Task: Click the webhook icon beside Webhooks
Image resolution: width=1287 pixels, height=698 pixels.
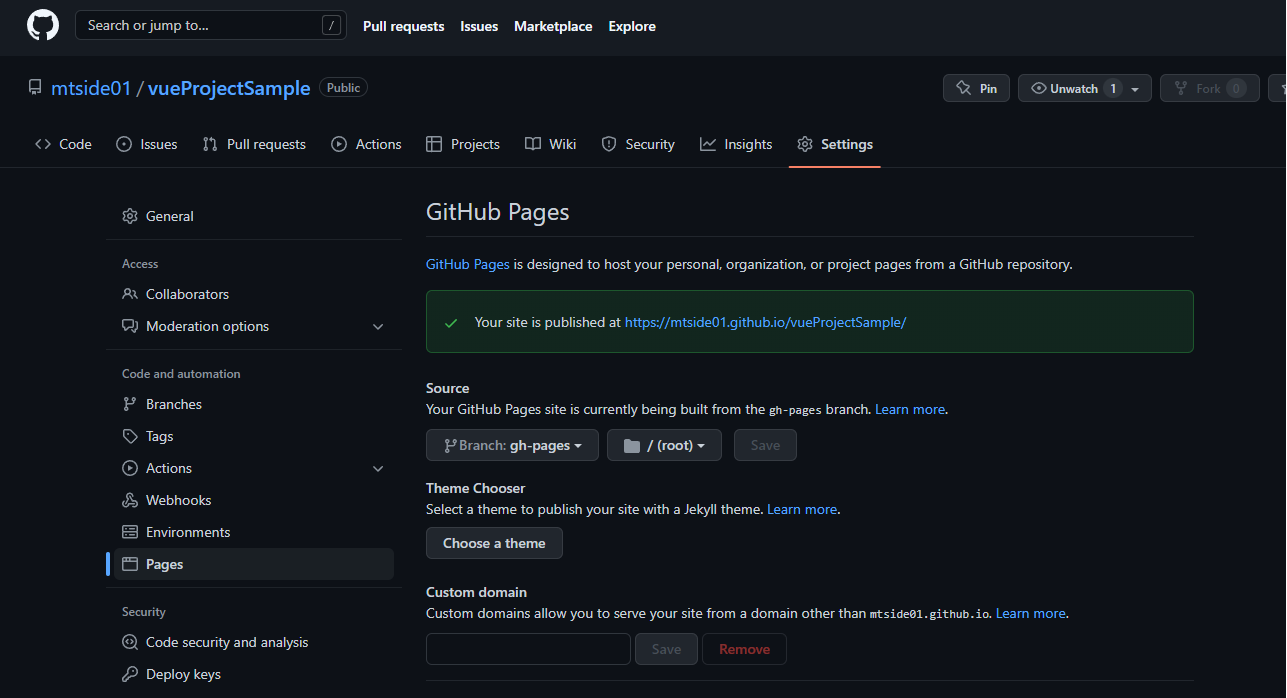Action: point(130,500)
